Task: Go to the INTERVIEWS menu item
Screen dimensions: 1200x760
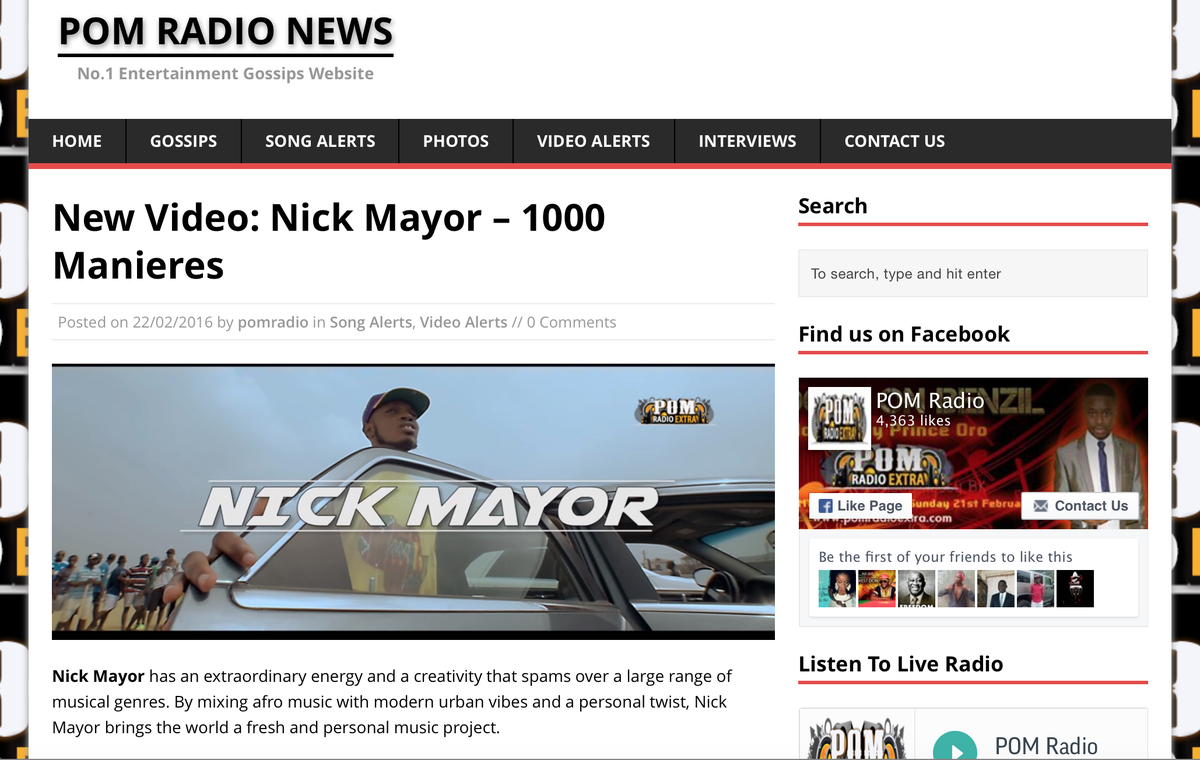Action: 747,141
